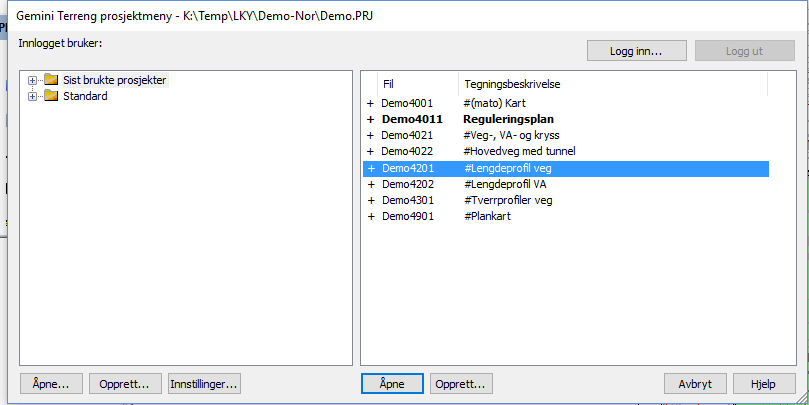Image resolution: width=809 pixels, height=405 pixels.
Task: Expand the Standard tree node
Action: point(33,96)
